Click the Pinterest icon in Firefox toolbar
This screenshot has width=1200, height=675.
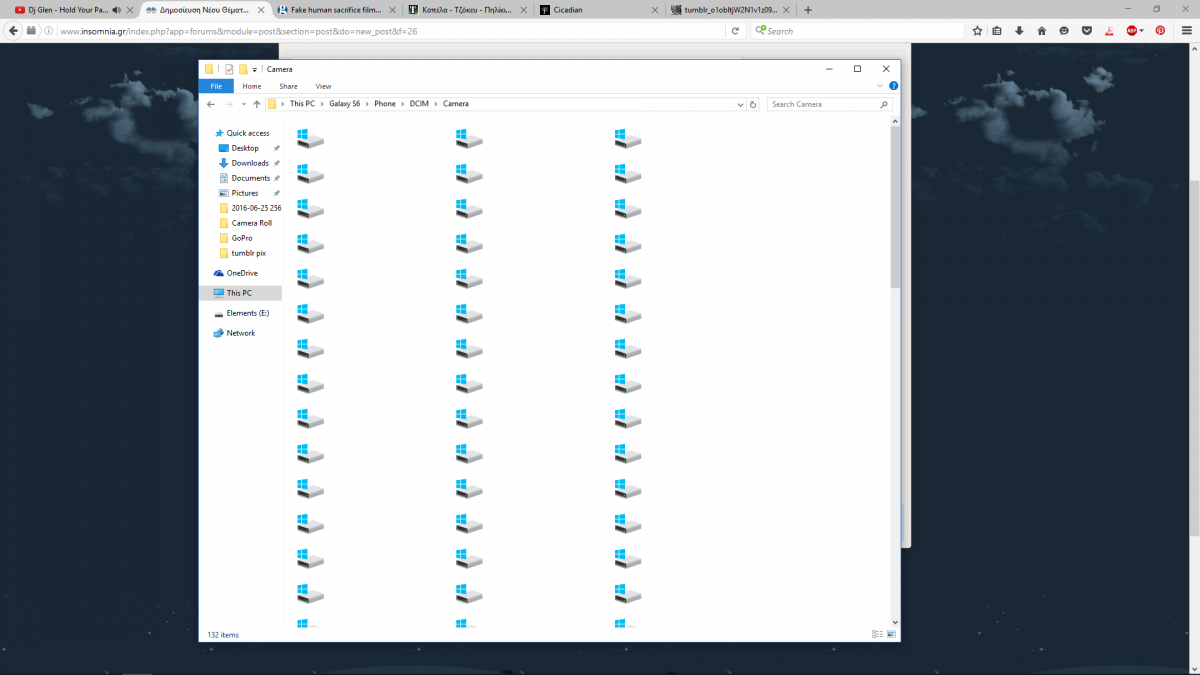(x=1160, y=31)
